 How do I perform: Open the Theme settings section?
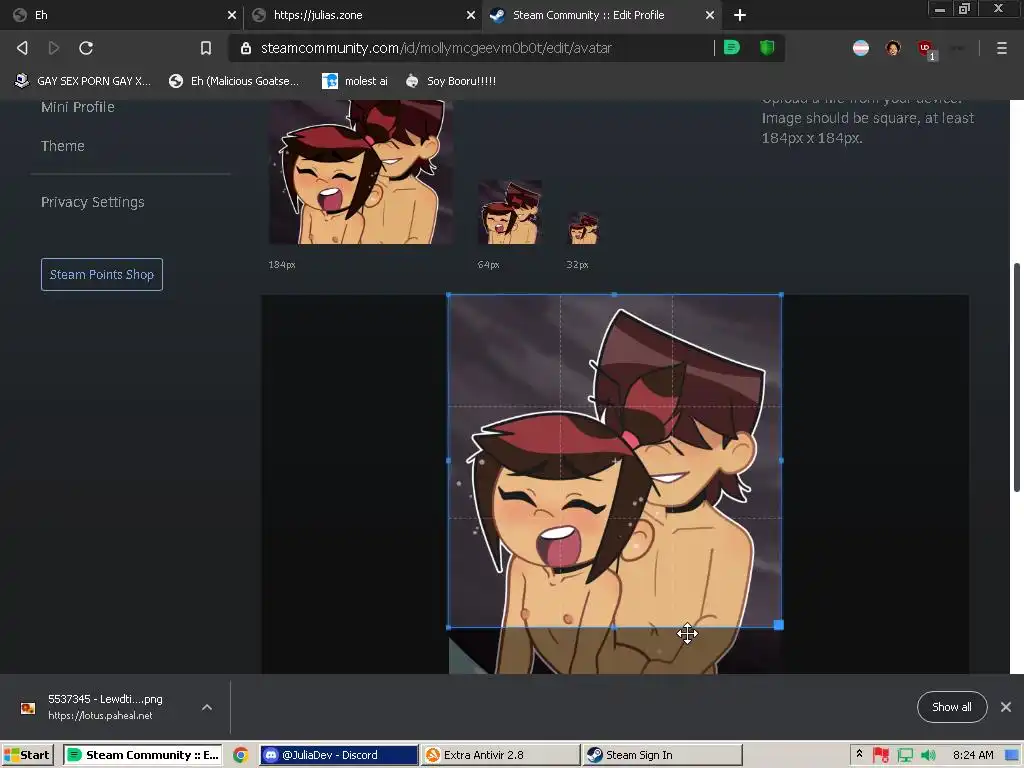[x=63, y=146]
